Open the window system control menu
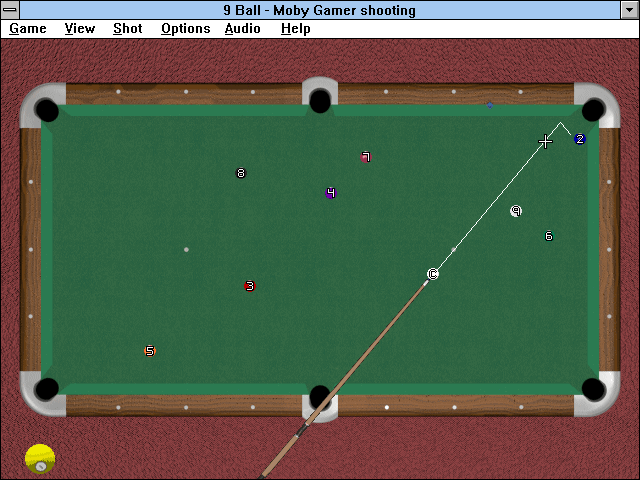Screen dimensions: 640x480 point(10,10)
